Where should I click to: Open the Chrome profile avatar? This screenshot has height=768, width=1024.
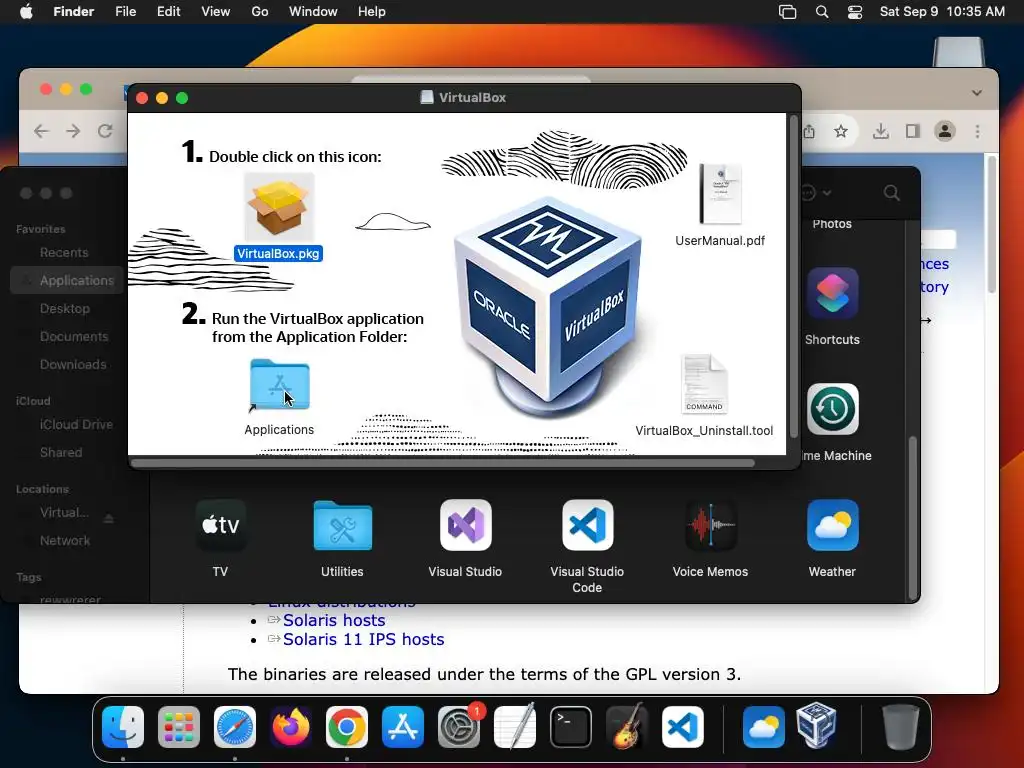[x=945, y=131]
